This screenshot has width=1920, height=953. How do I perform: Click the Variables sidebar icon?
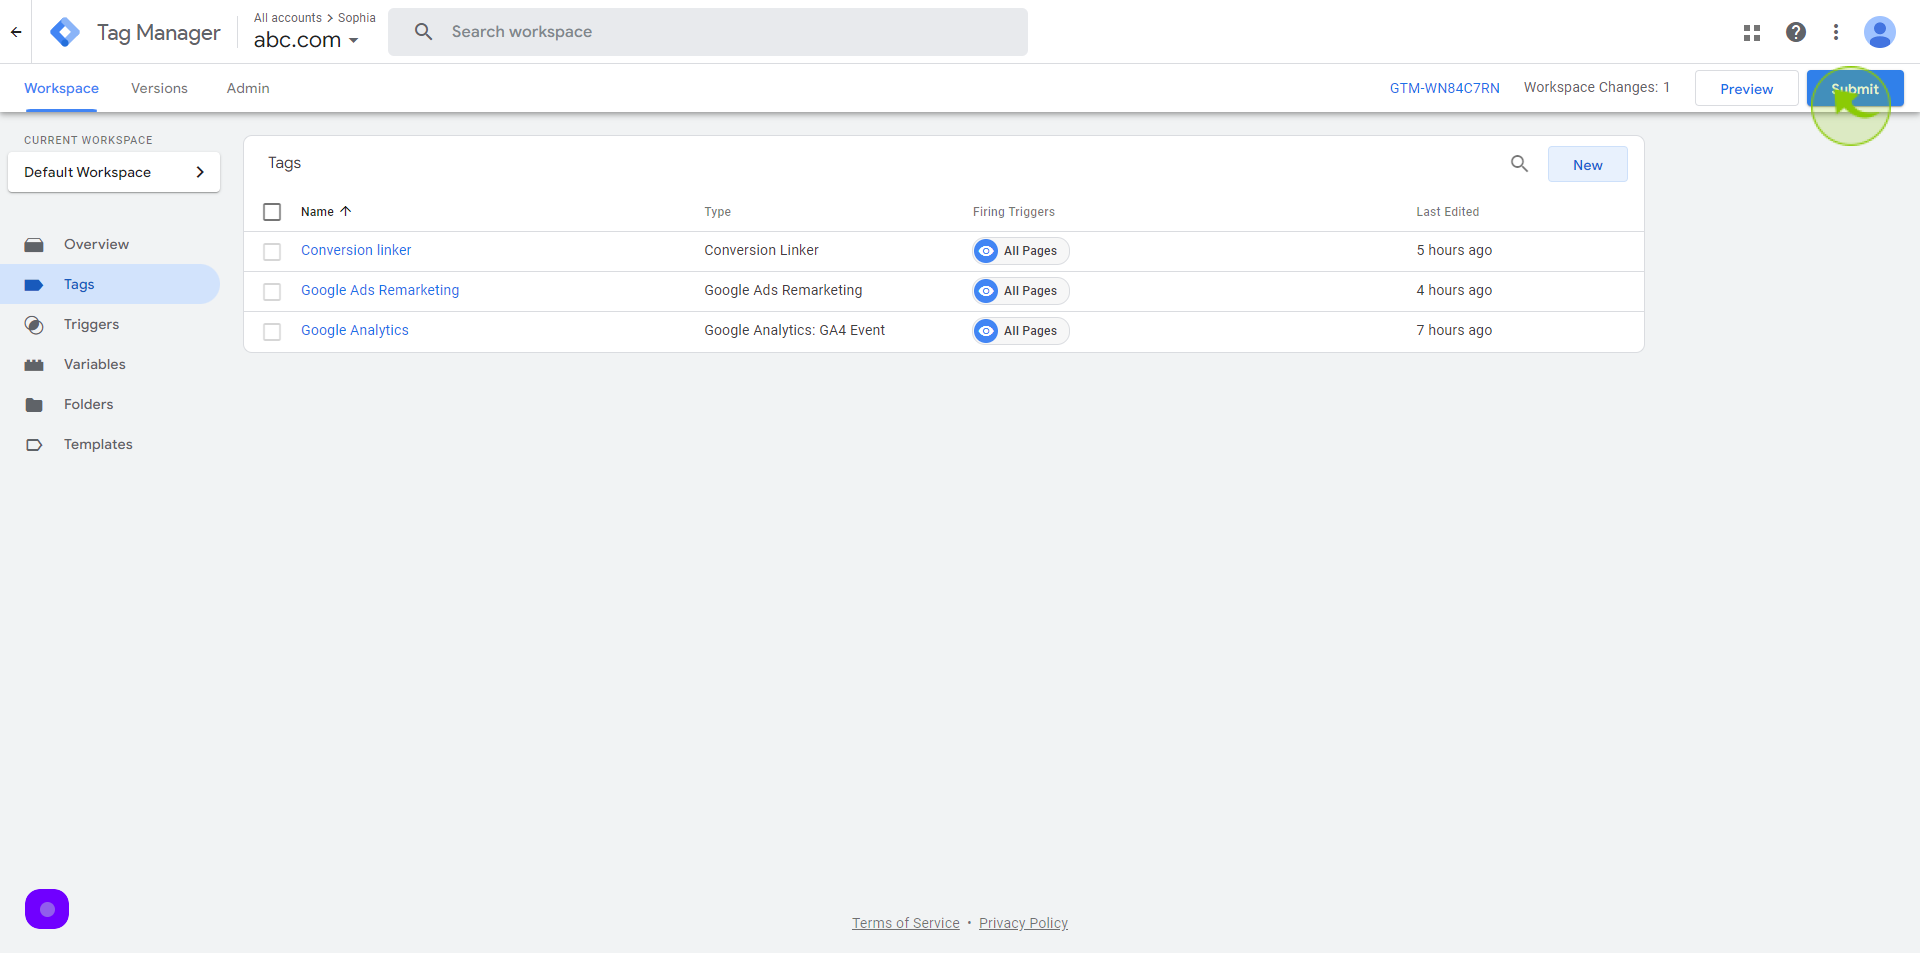pos(34,365)
